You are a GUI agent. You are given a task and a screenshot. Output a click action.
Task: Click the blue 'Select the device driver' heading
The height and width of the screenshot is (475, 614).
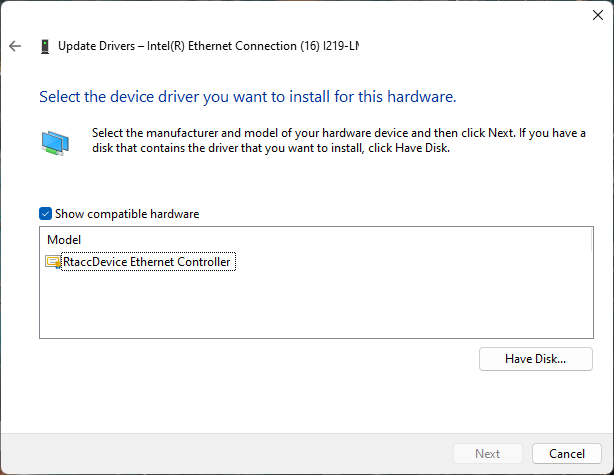pyautogui.click(x=247, y=97)
